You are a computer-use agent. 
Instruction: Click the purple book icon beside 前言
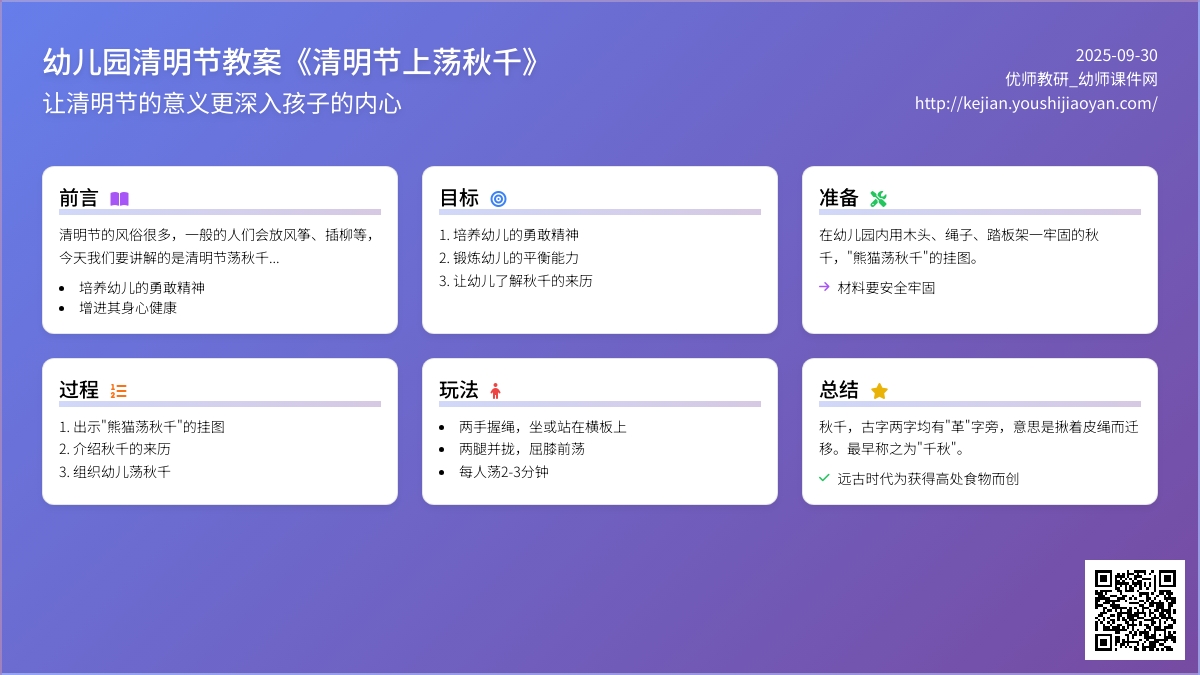point(119,199)
